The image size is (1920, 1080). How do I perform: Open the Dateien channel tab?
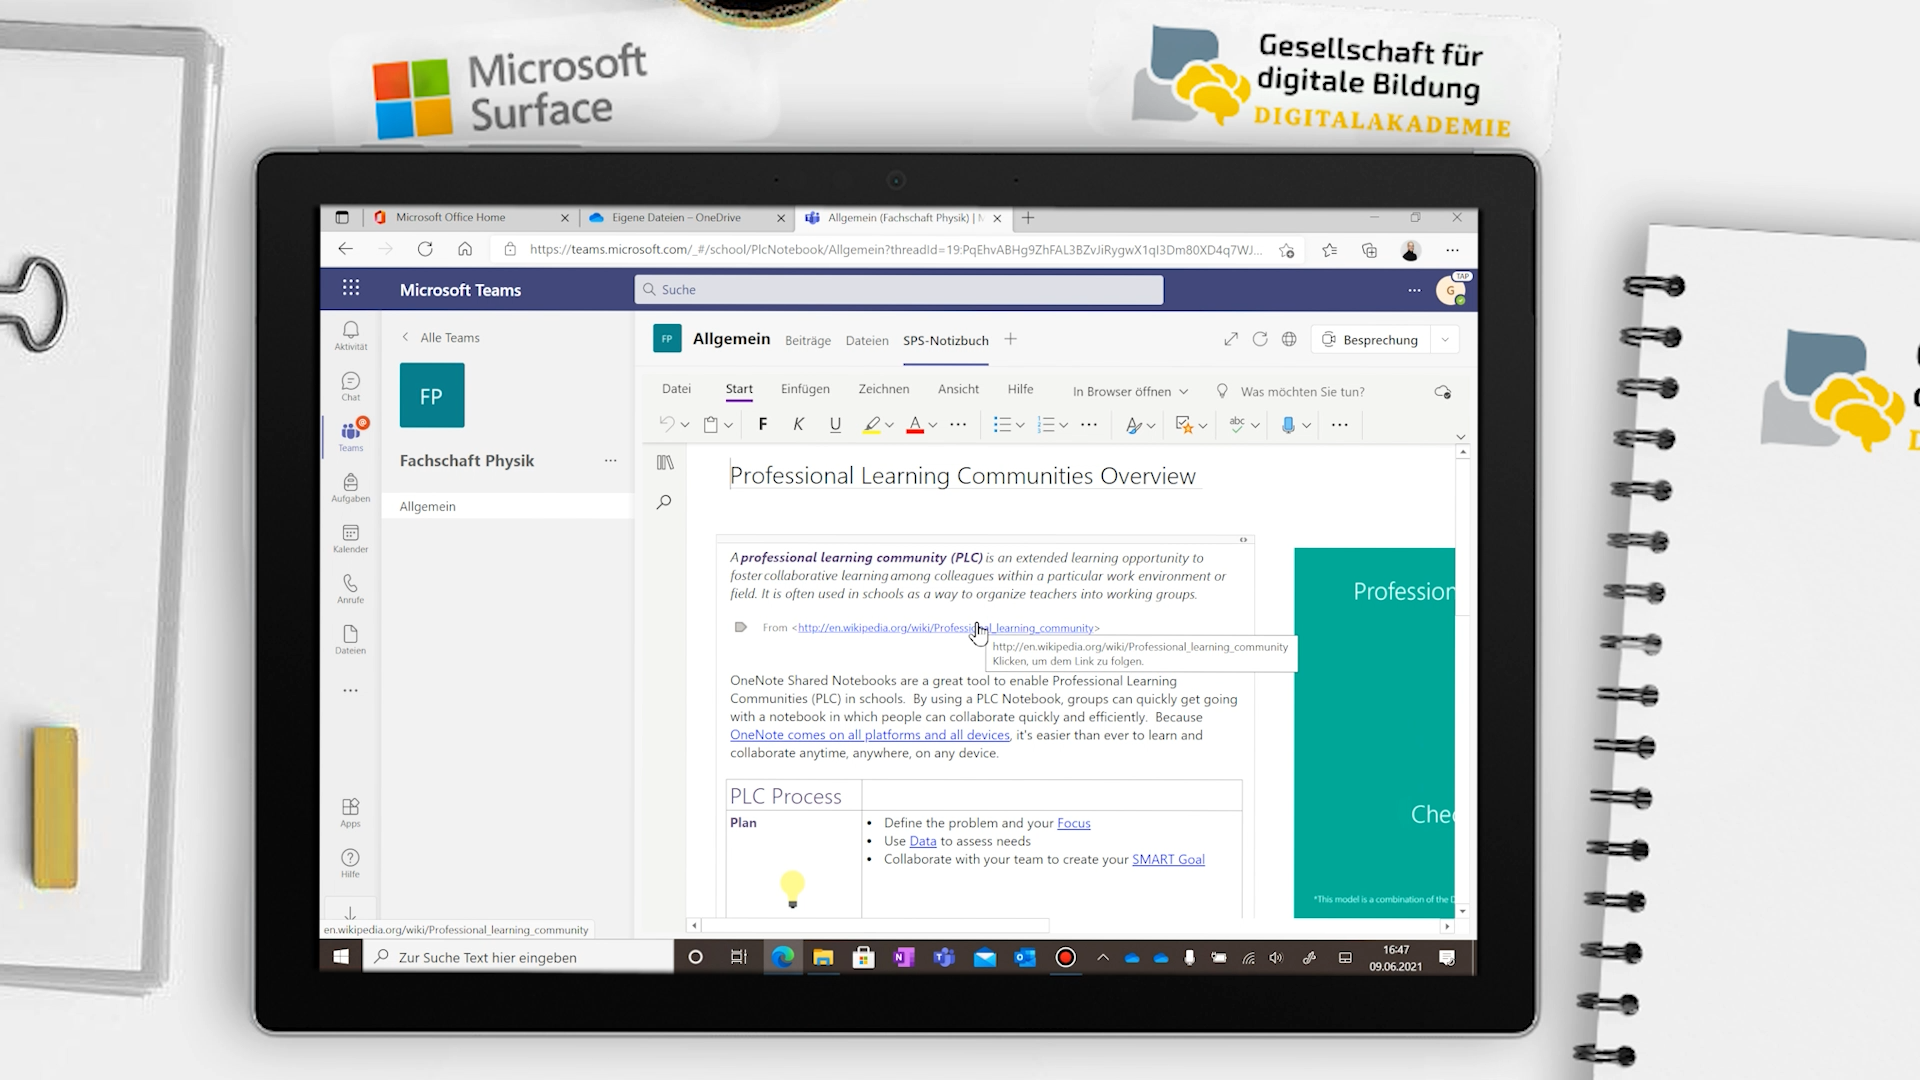tap(867, 341)
